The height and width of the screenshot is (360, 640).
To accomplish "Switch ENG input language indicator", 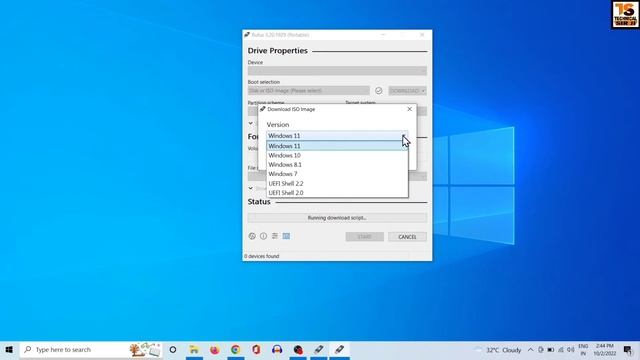I will pos(583,350).
